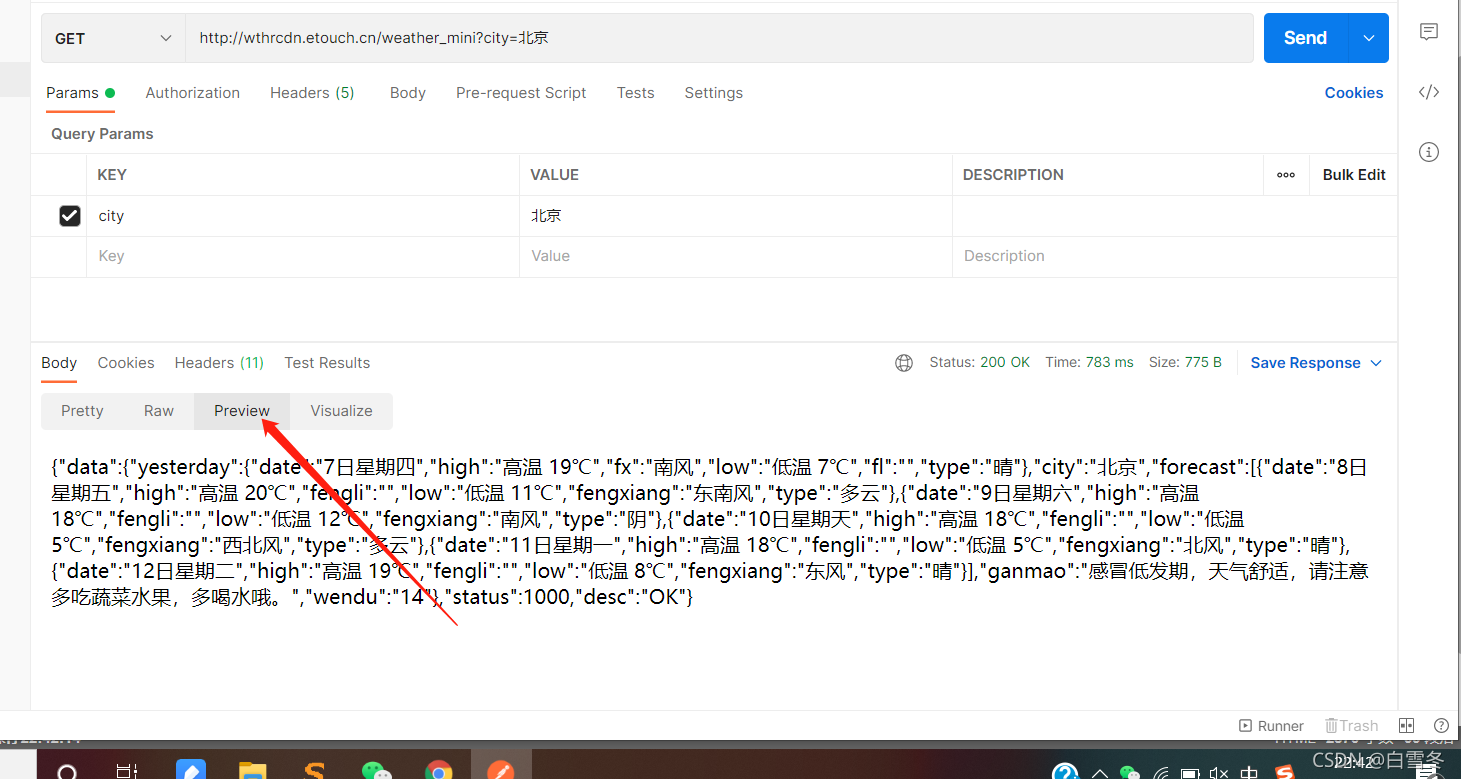Click the VALUE column header
Viewport: 1461px width, 779px height.
(554, 175)
